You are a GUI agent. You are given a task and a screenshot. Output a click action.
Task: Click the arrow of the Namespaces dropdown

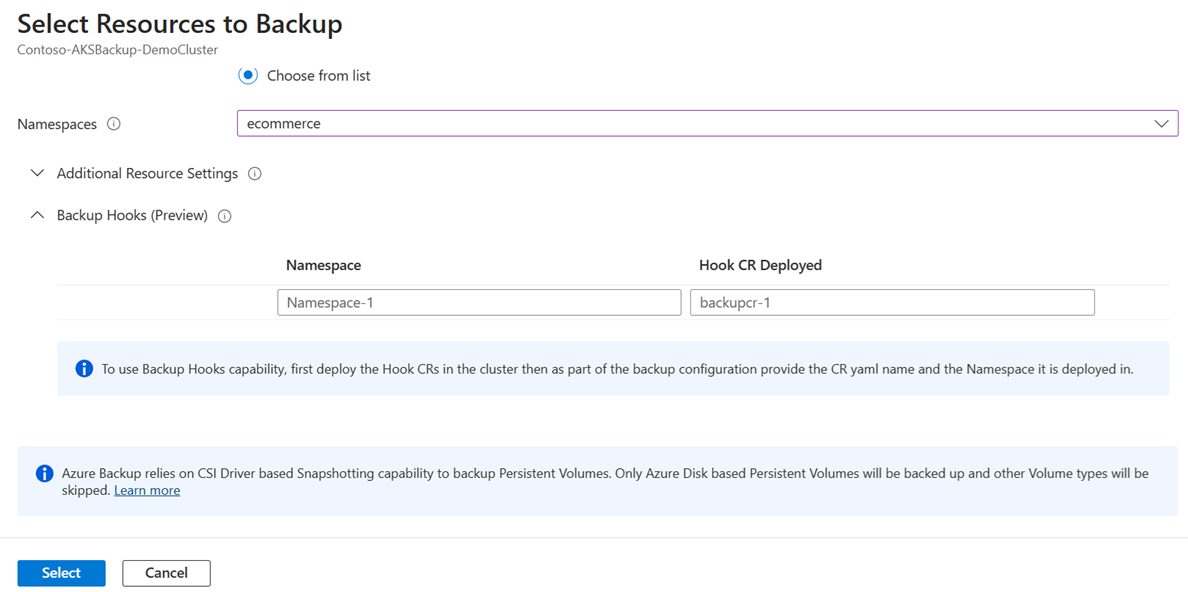pos(1161,123)
